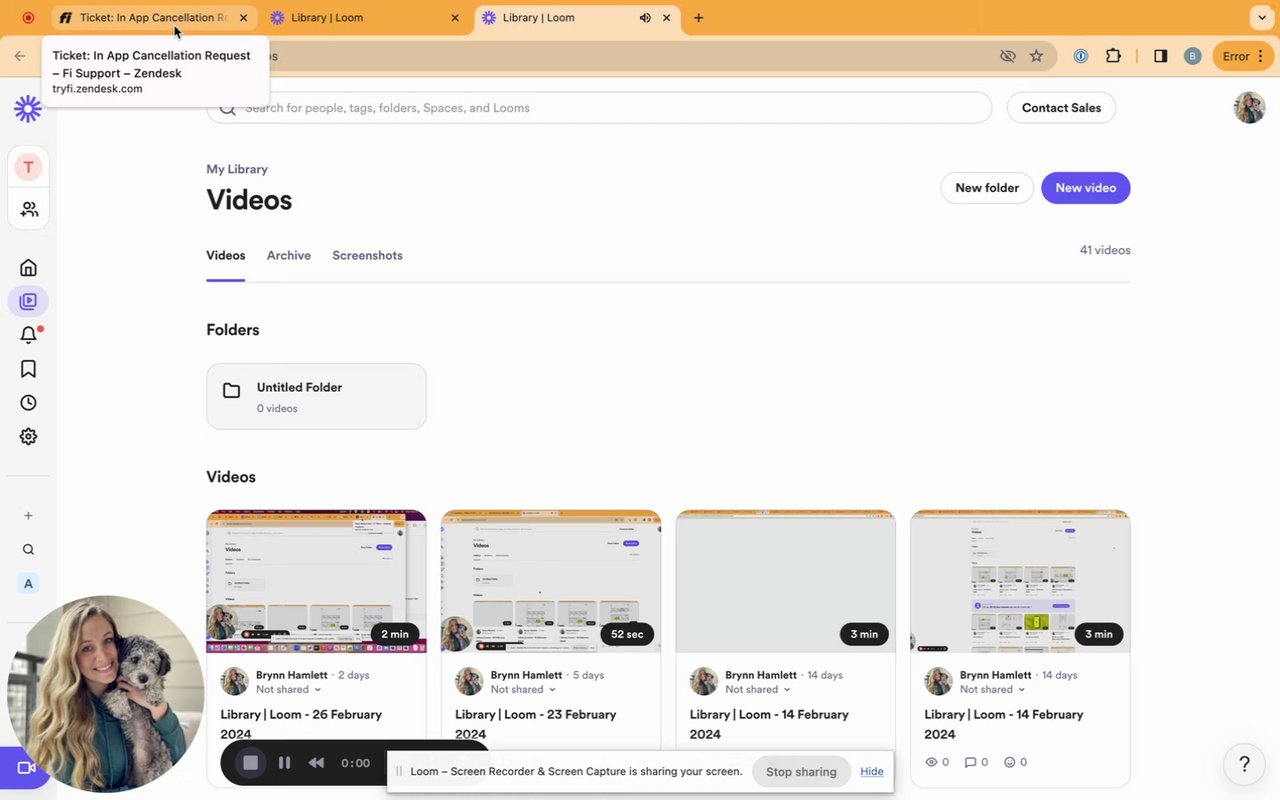Pause the Loom recording

click(x=285, y=763)
